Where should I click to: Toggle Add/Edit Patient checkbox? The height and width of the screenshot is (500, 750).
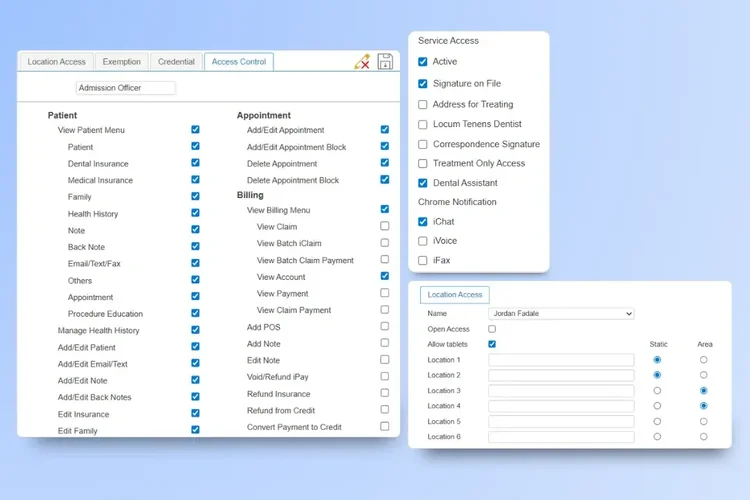click(x=195, y=346)
